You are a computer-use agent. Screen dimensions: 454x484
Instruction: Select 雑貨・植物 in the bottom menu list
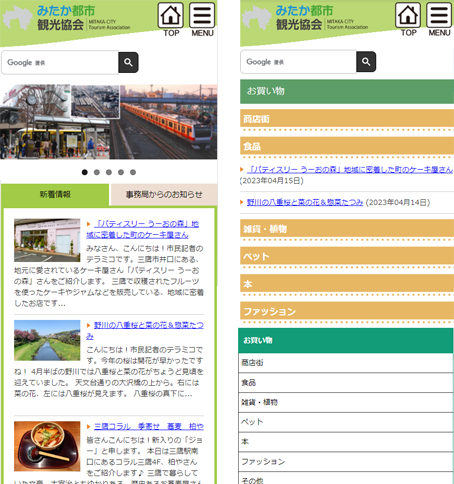pos(346,402)
